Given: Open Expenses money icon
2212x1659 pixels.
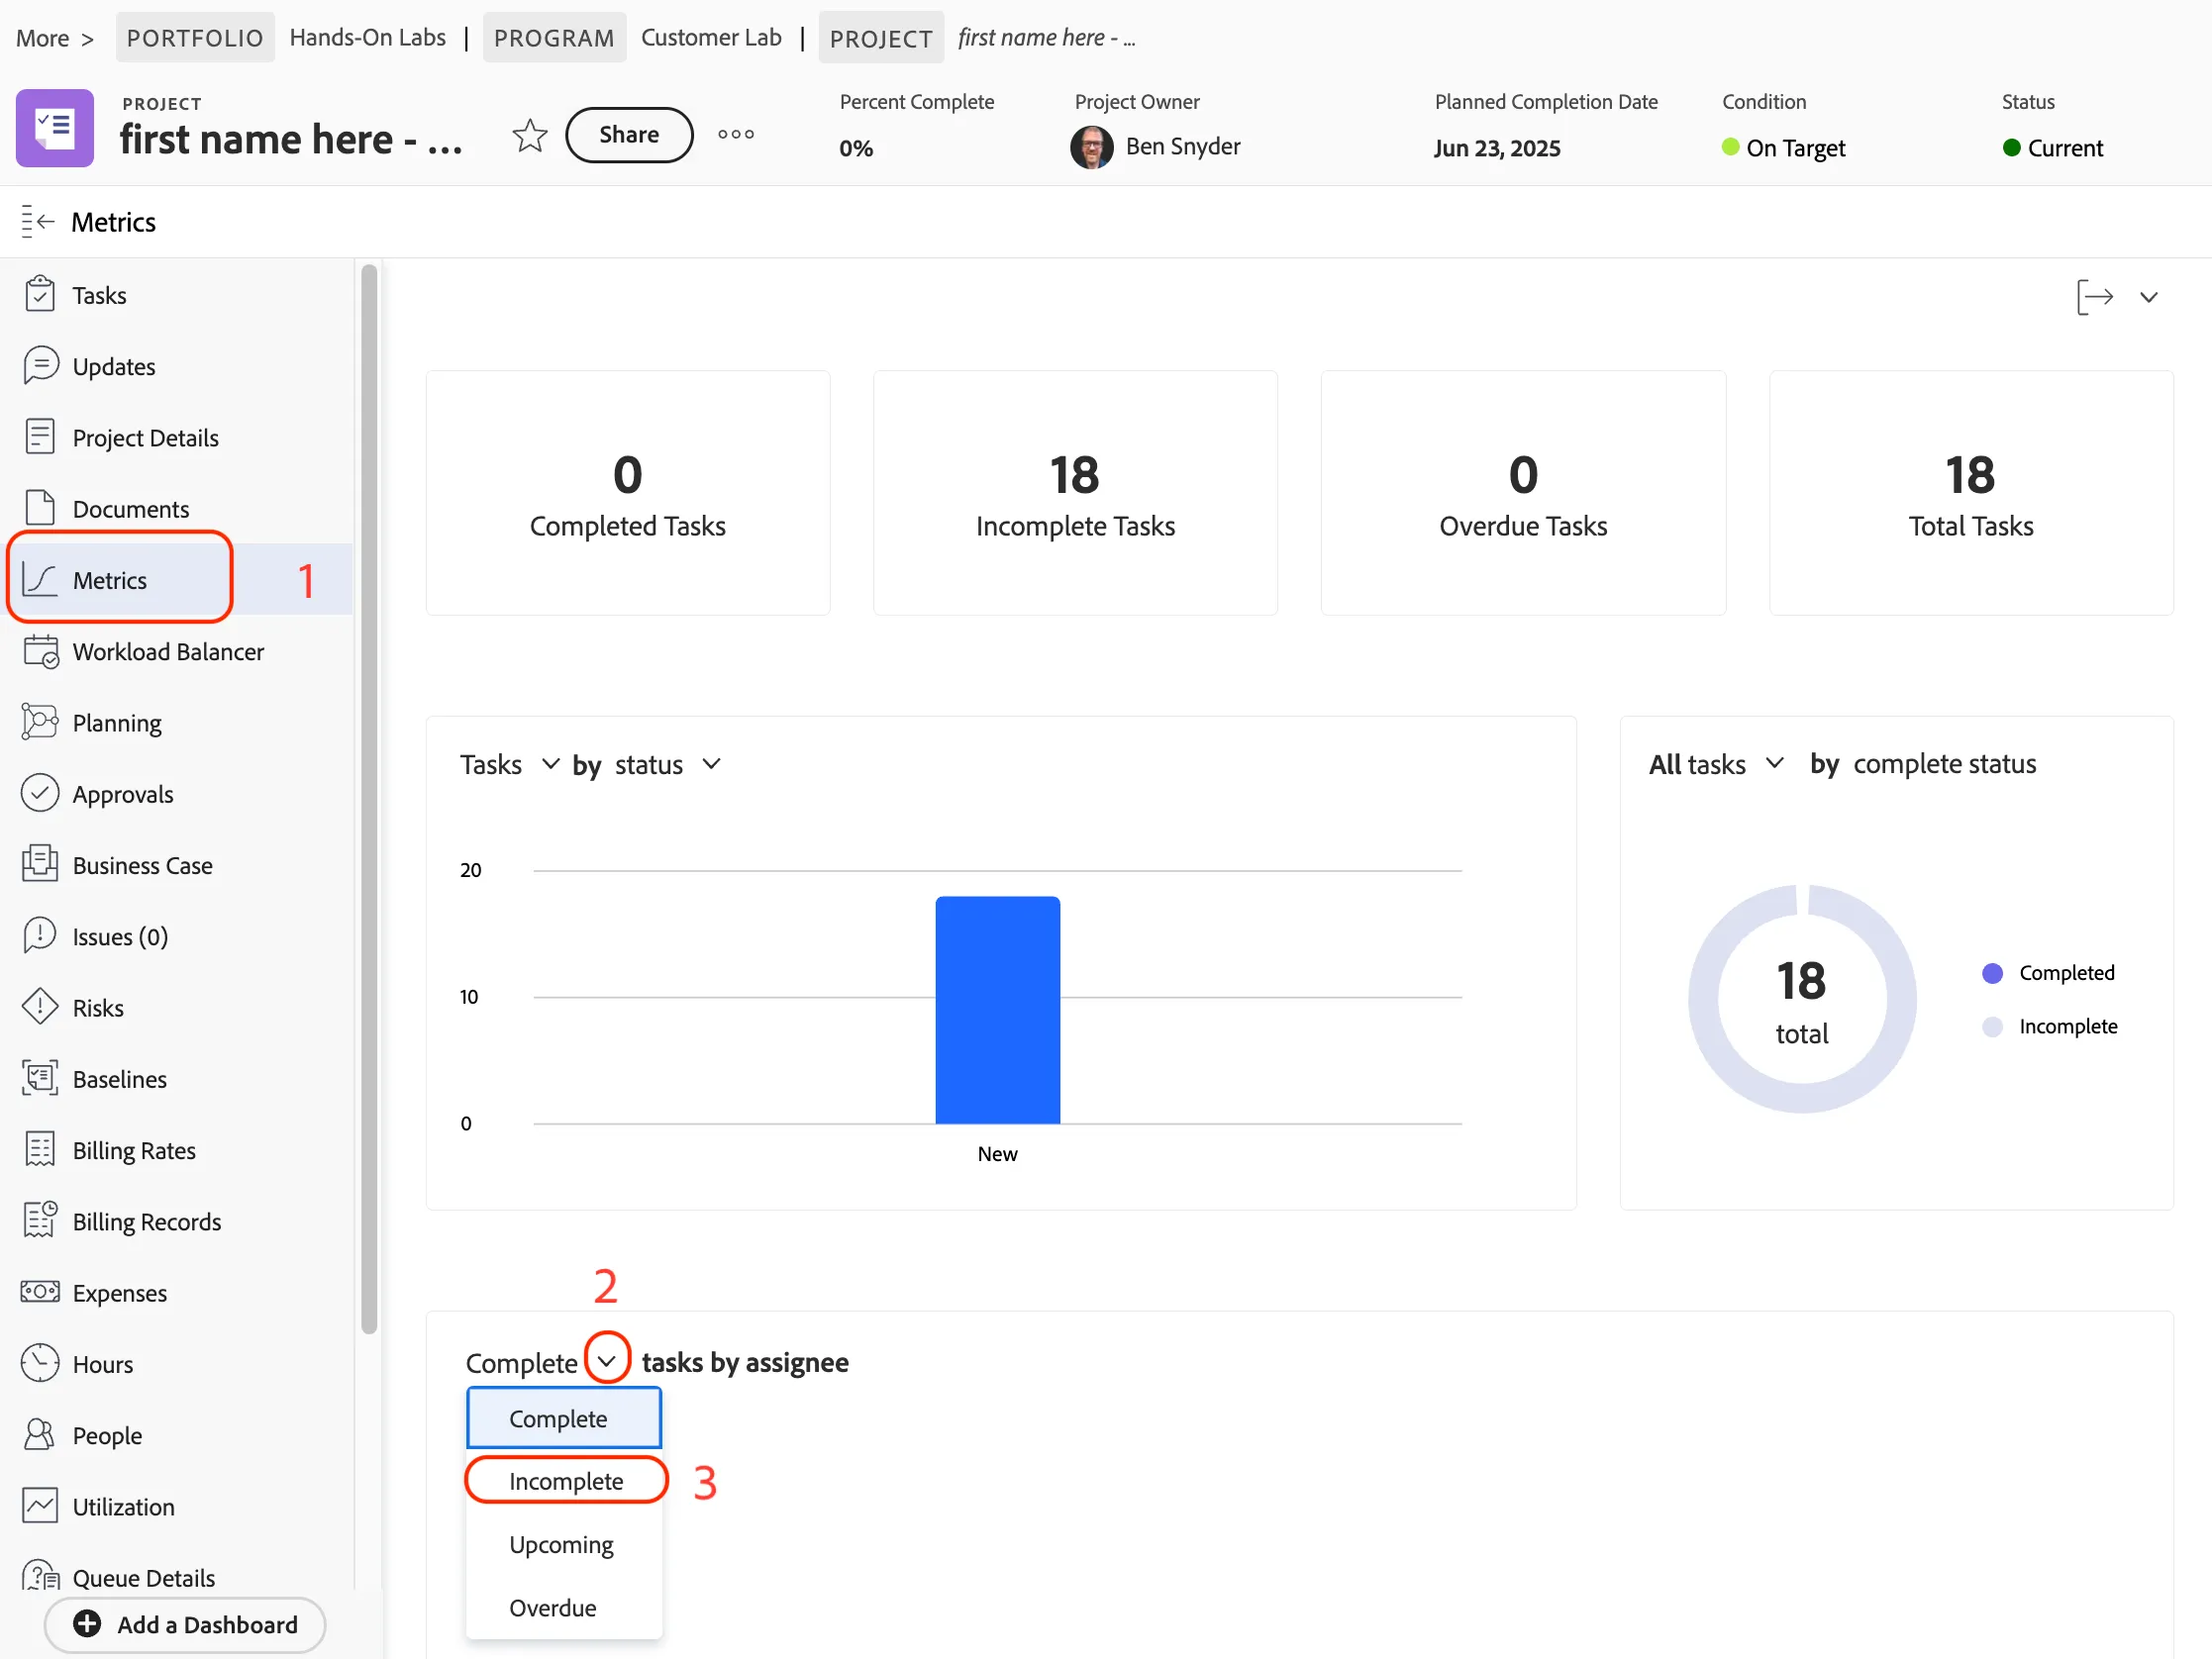Looking at the screenshot, I should [40, 1292].
